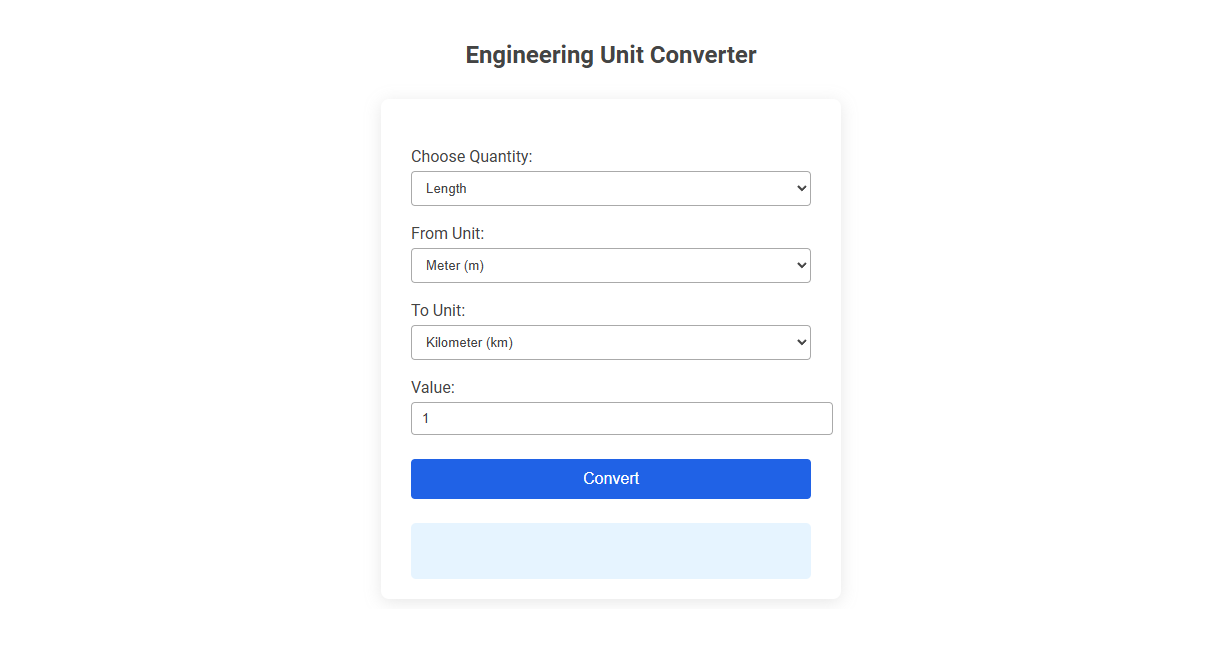Click the 'Value:' label above the input
The height and width of the screenshot is (659, 1222).
pyautogui.click(x=433, y=387)
